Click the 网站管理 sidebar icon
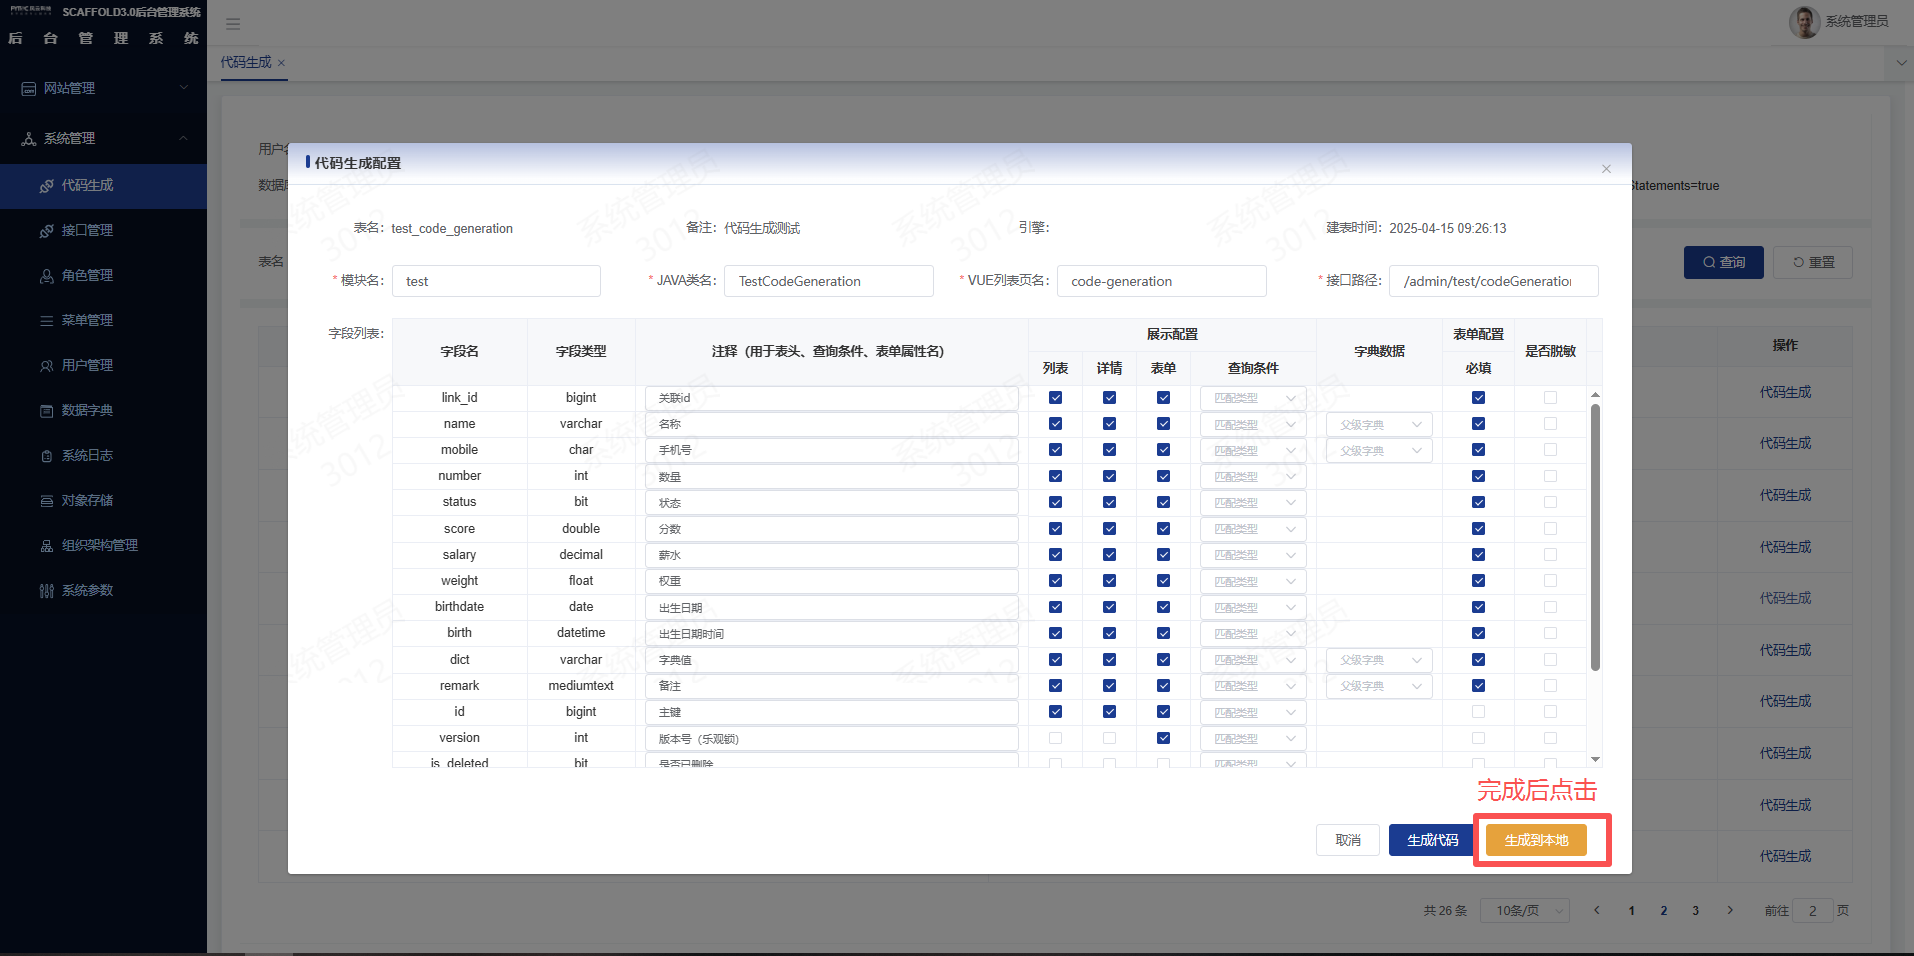 (29, 89)
